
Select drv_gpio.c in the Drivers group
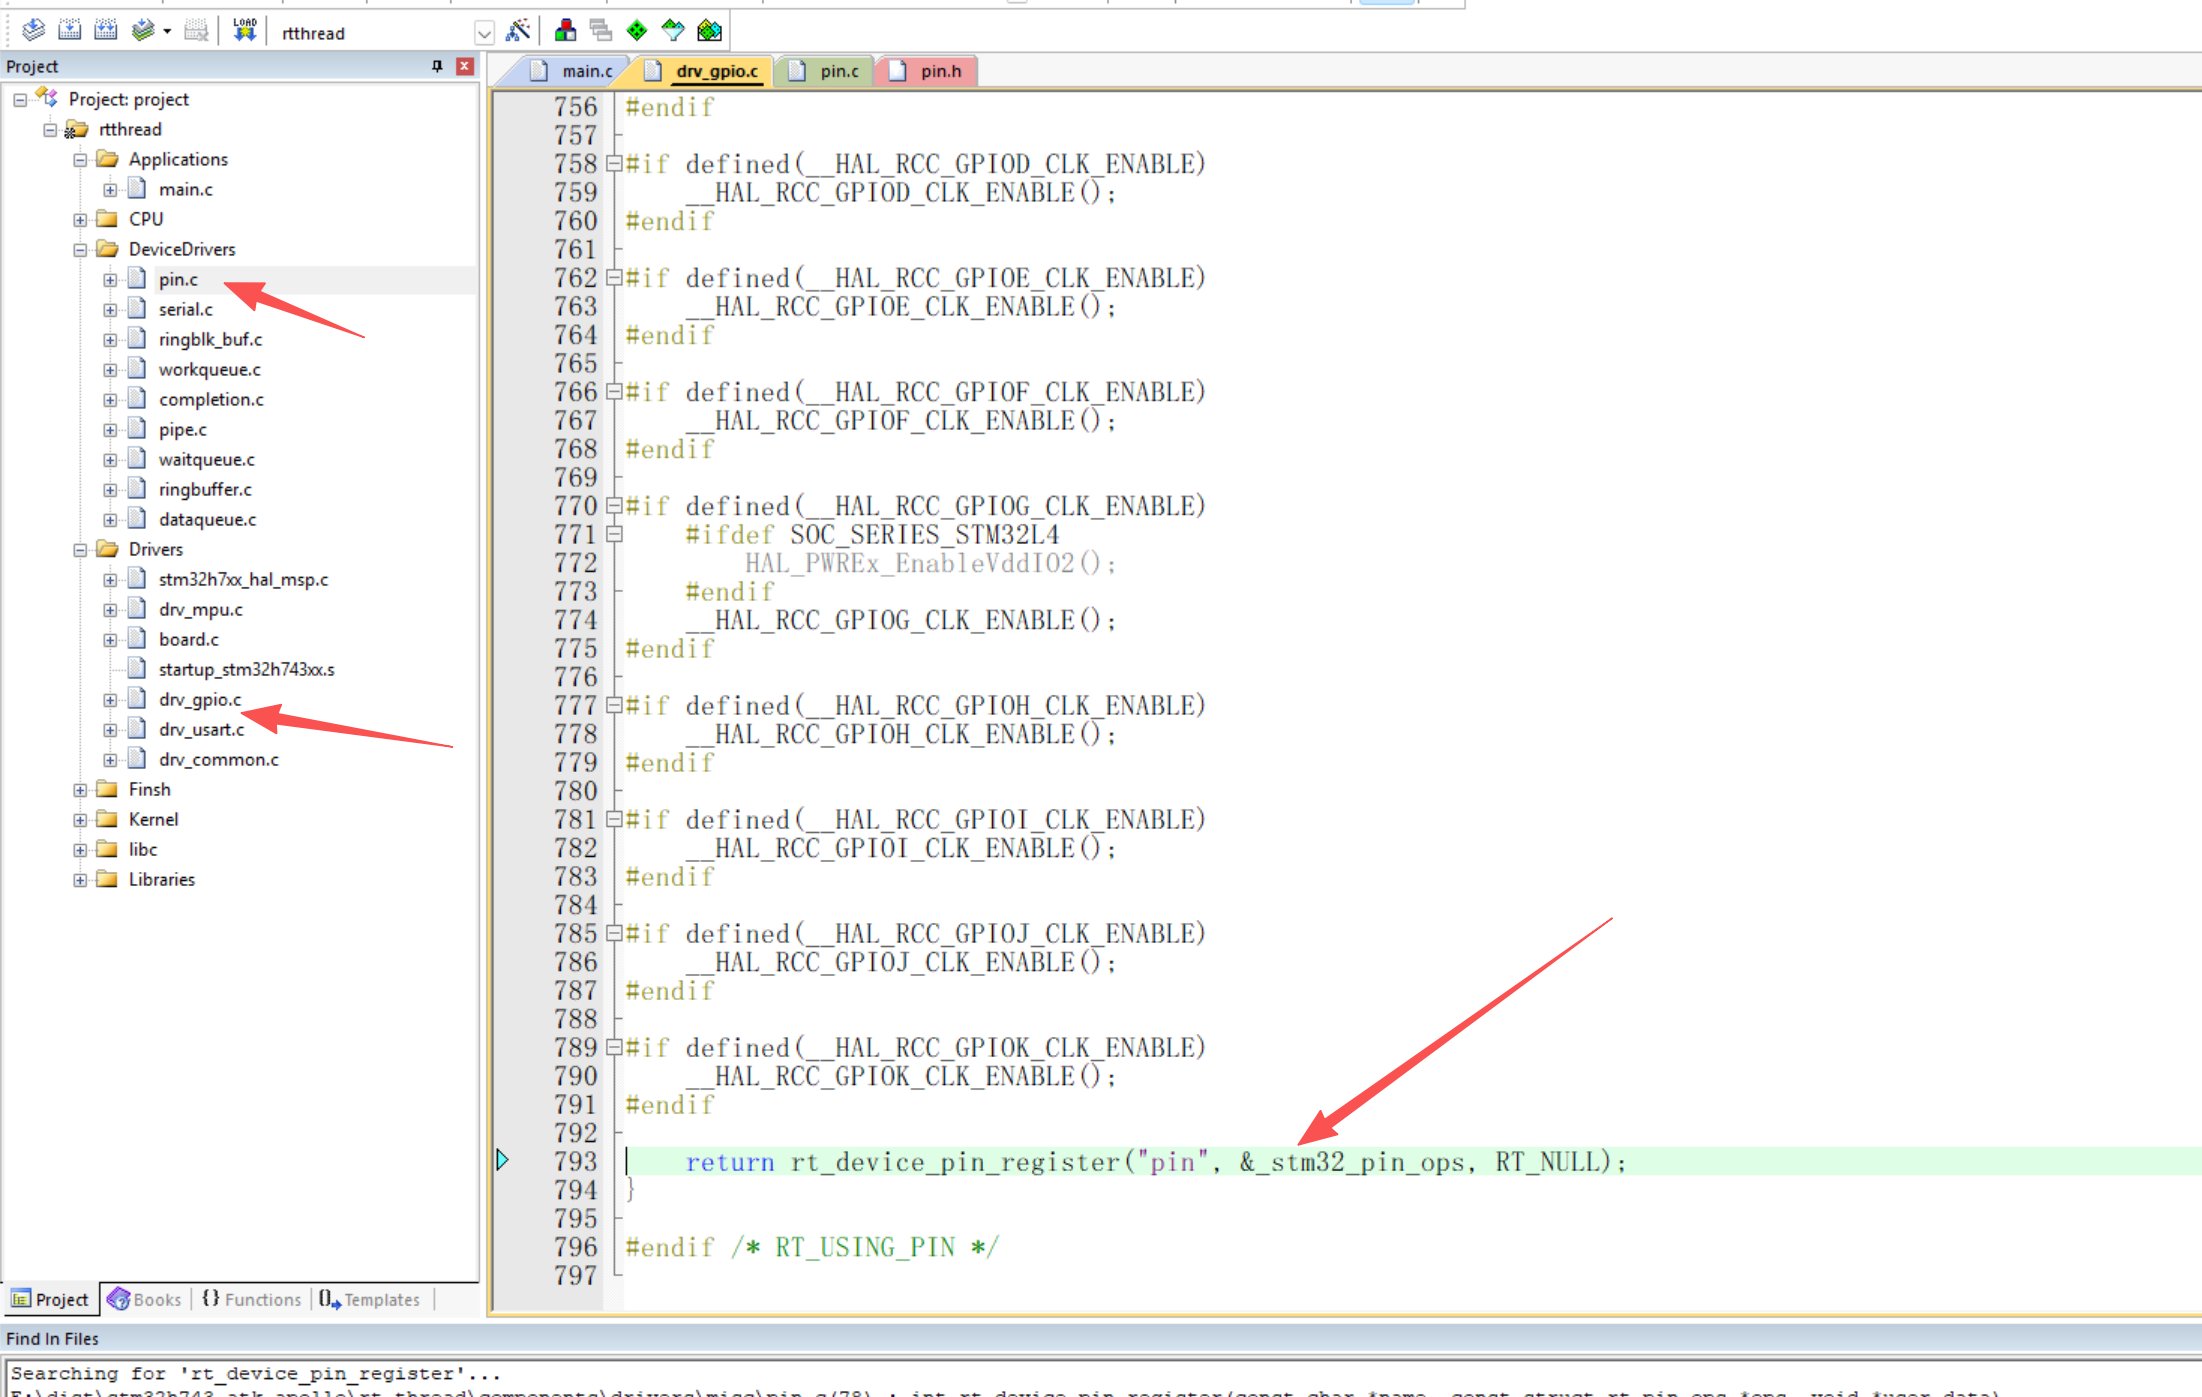click(x=199, y=699)
